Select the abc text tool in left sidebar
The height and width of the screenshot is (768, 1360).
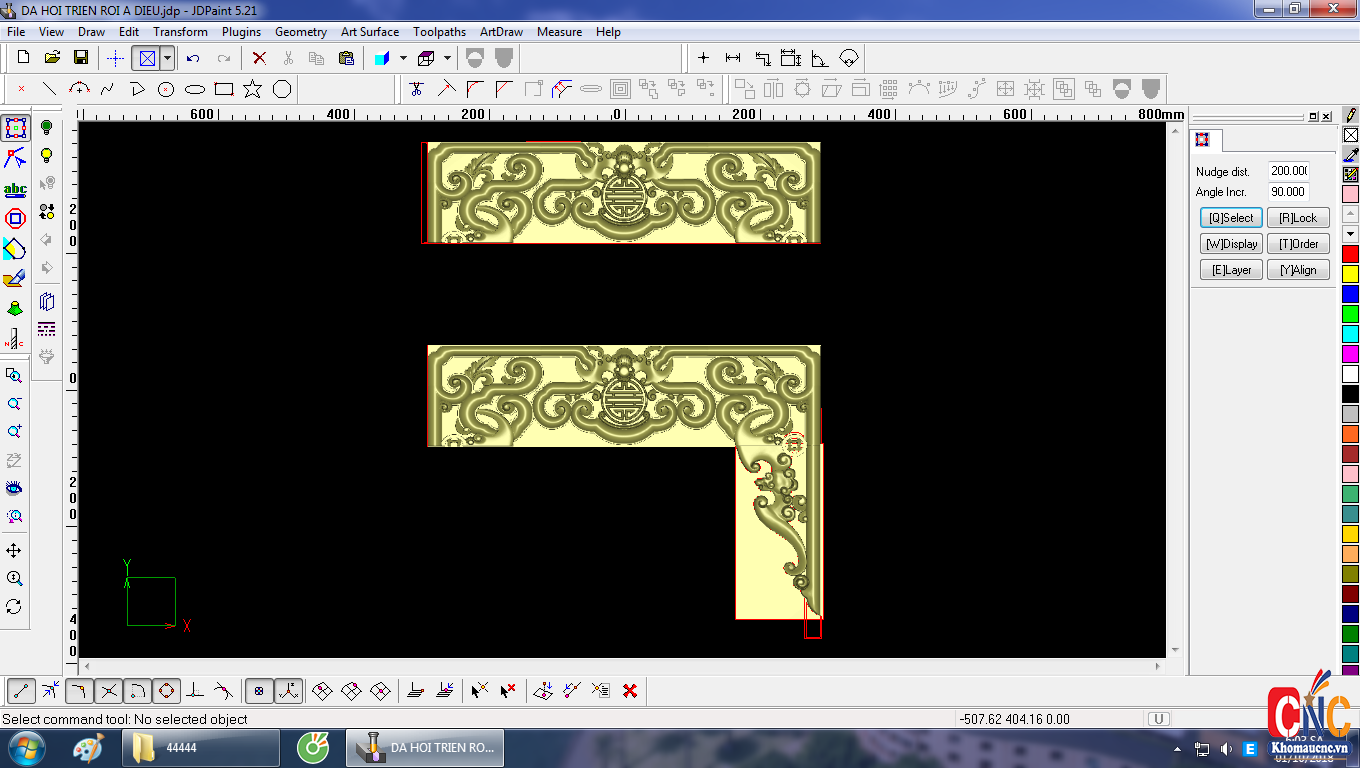pos(15,189)
